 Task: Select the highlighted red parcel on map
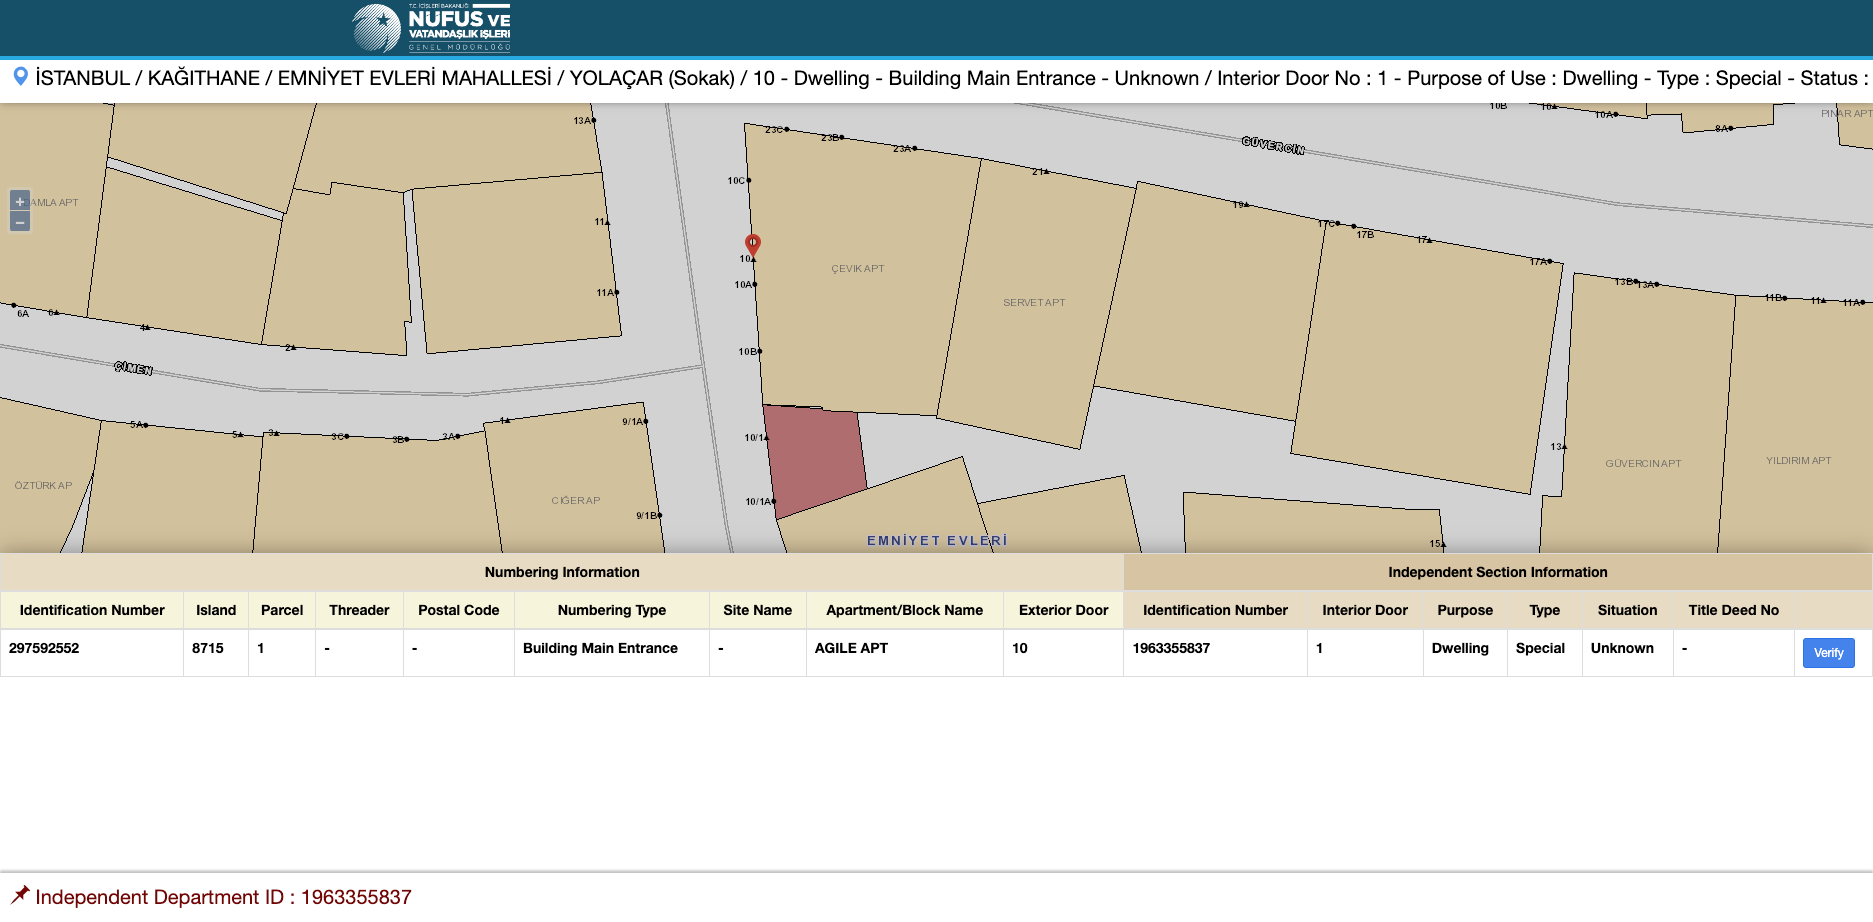point(814,458)
